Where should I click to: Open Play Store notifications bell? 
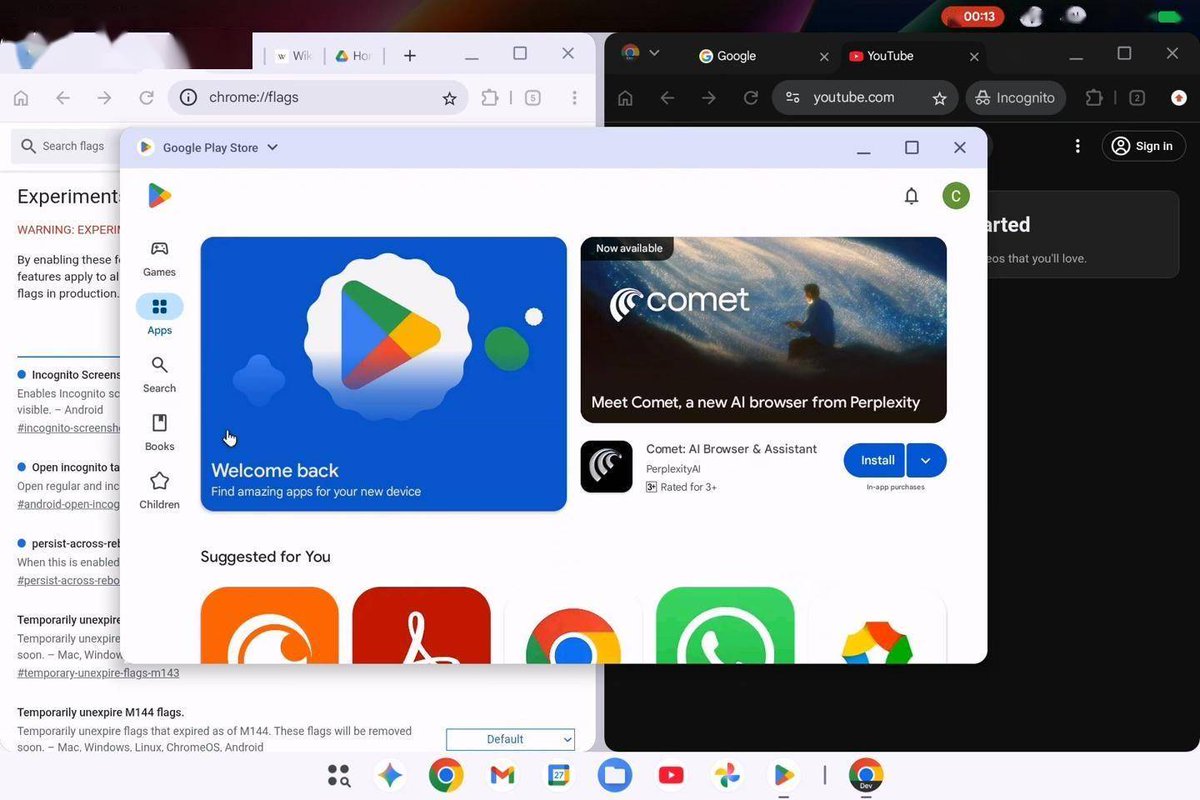911,196
